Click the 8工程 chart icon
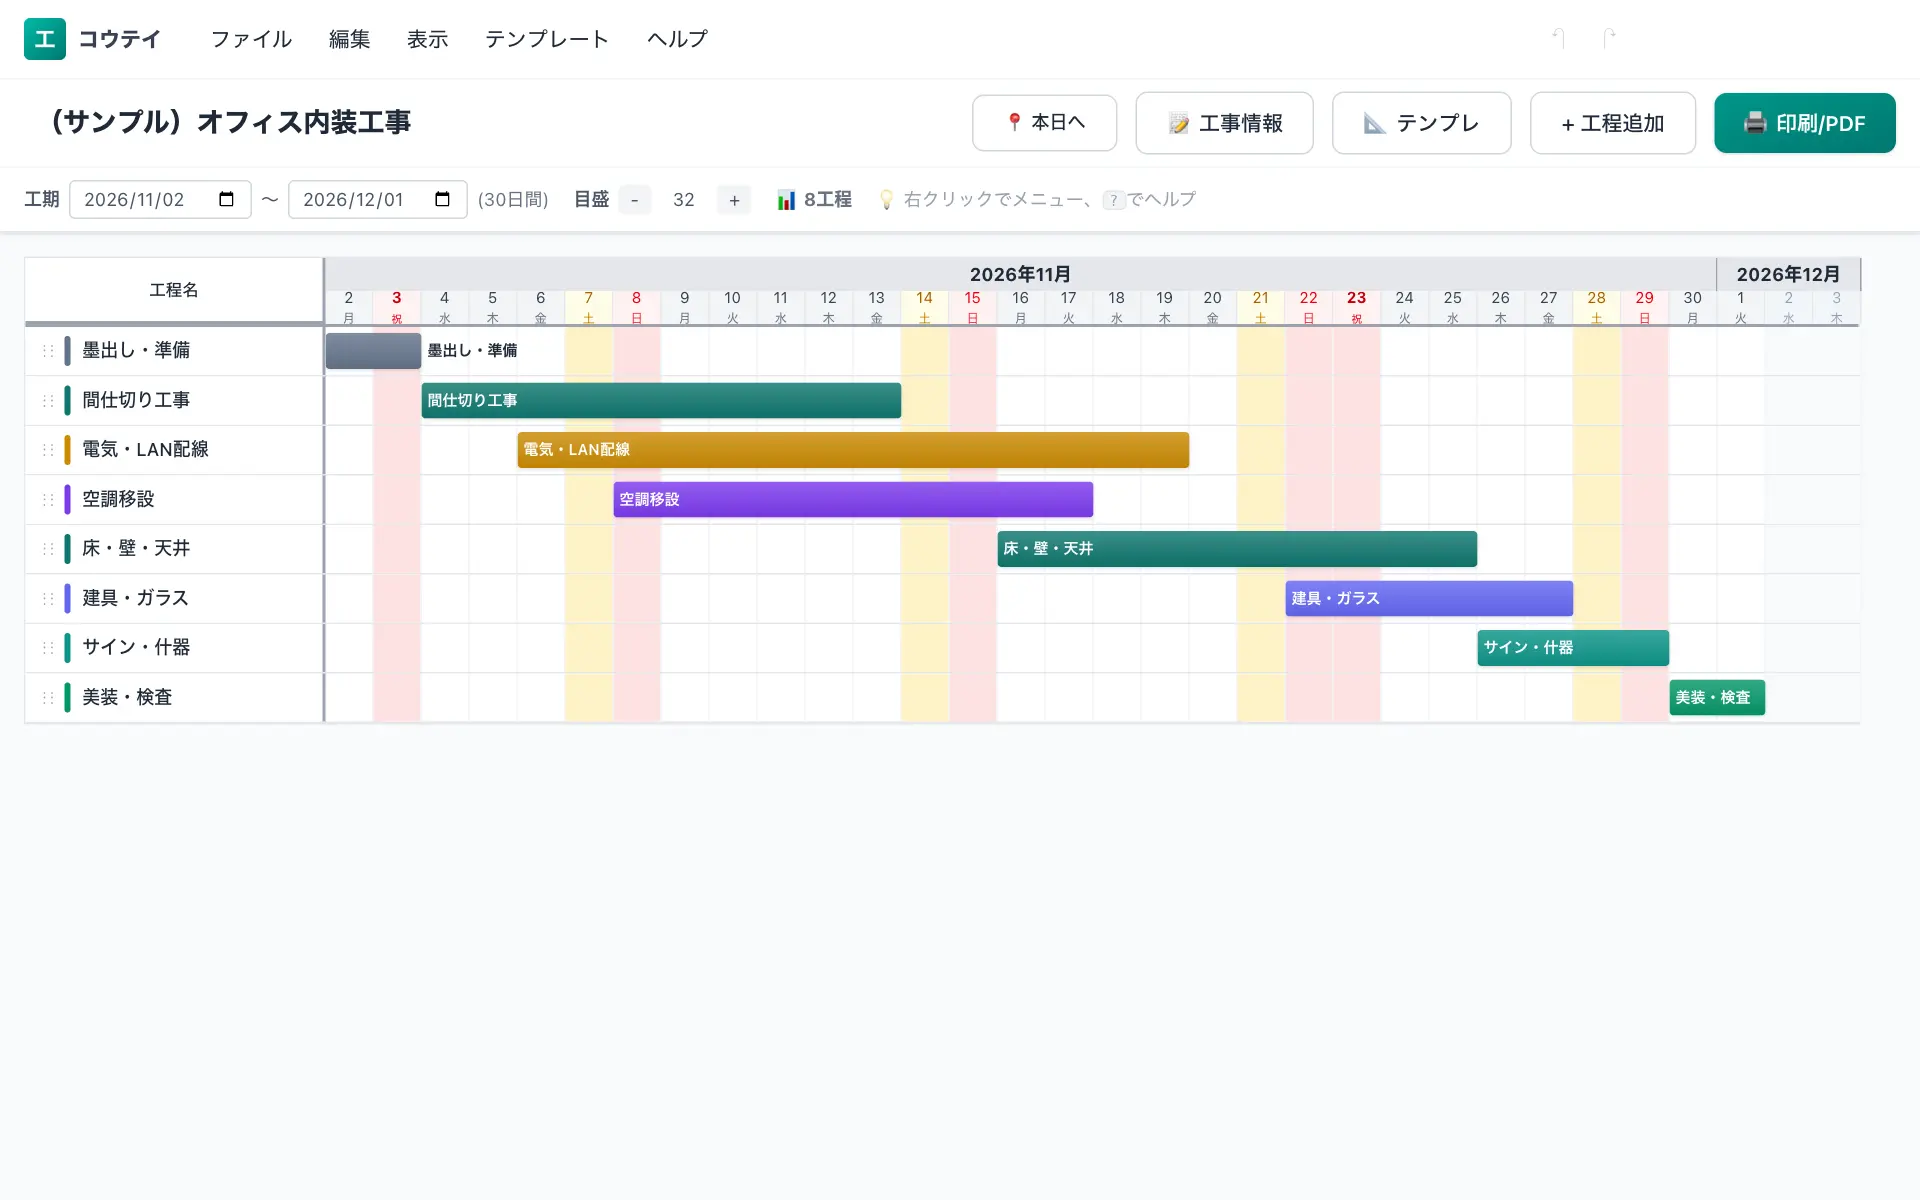The width and height of the screenshot is (1920, 1200). click(786, 200)
